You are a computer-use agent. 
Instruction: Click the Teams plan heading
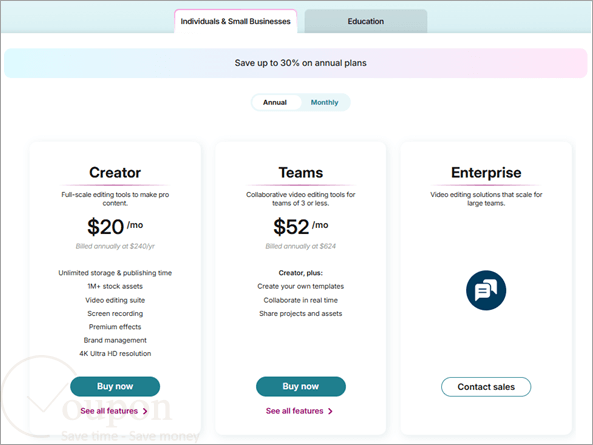(301, 173)
